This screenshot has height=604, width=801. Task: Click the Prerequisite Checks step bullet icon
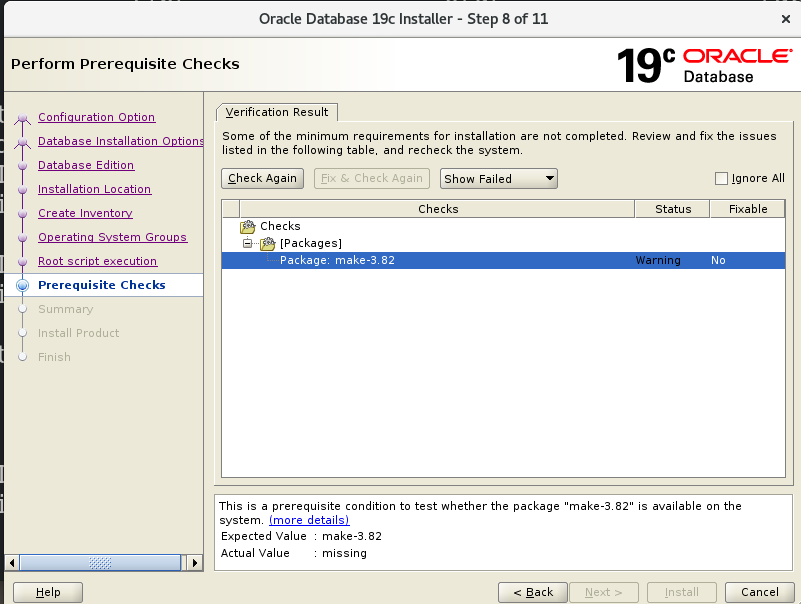click(x=22, y=285)
